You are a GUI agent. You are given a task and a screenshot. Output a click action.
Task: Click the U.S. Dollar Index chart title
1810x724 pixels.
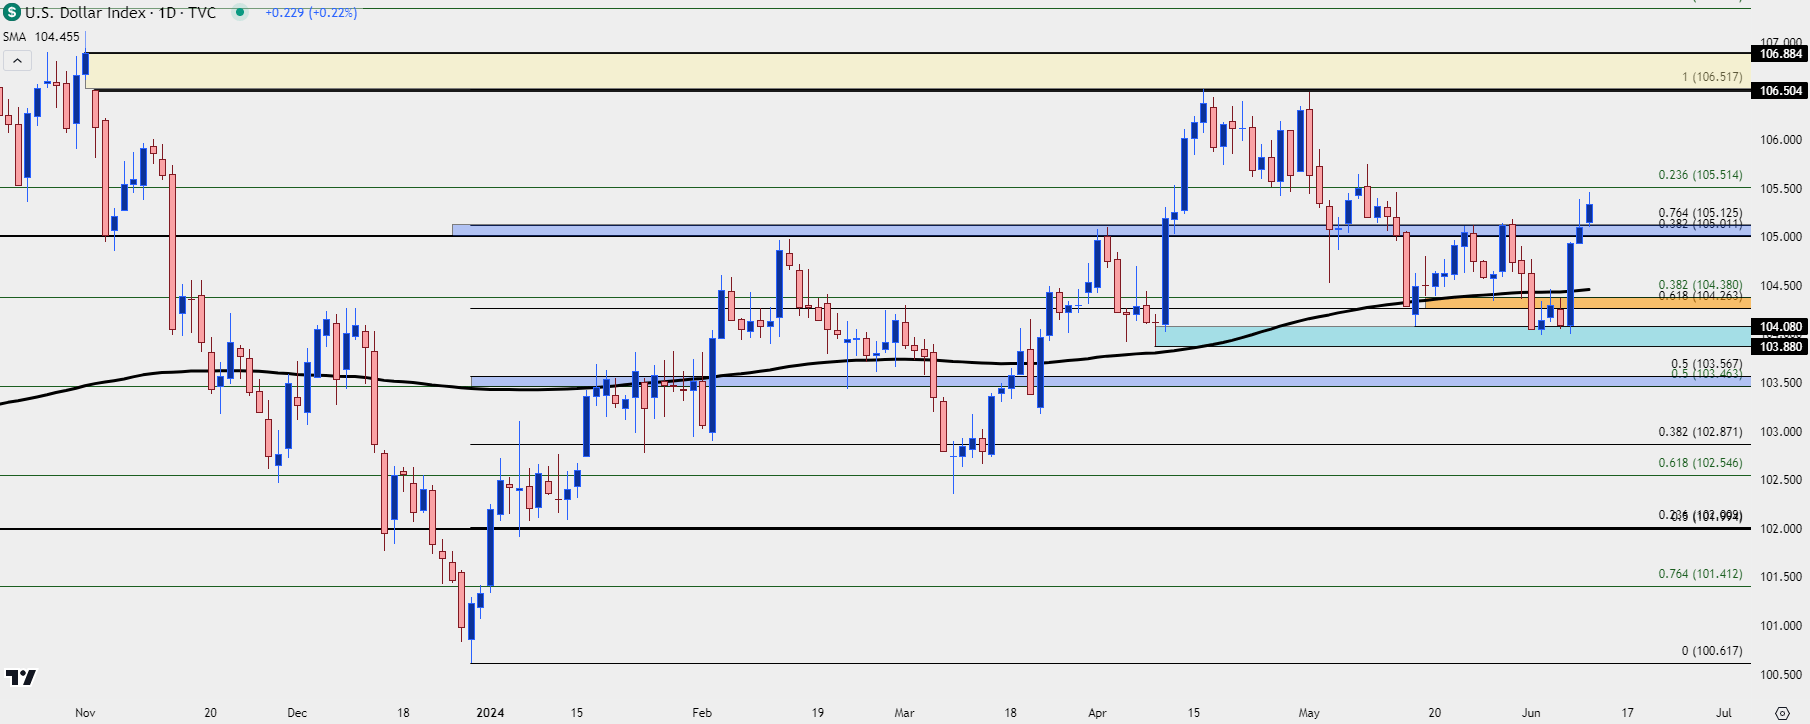click(x=120, y=13)
